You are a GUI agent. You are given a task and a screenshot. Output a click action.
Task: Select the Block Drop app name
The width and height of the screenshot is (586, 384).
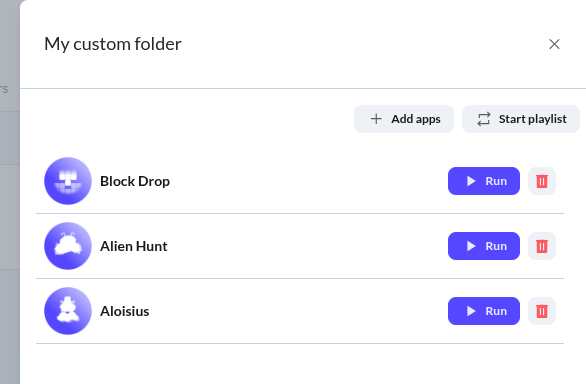coord(135,181)
